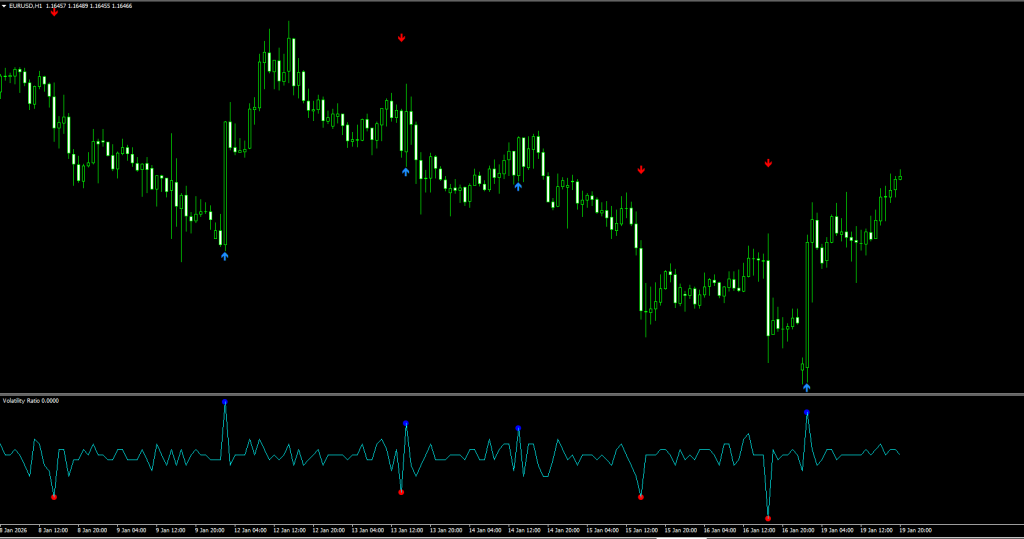Select the EURUSD,H1 price header text
The width and height of the screenshot is (1024, 539).
pos(71,6)
